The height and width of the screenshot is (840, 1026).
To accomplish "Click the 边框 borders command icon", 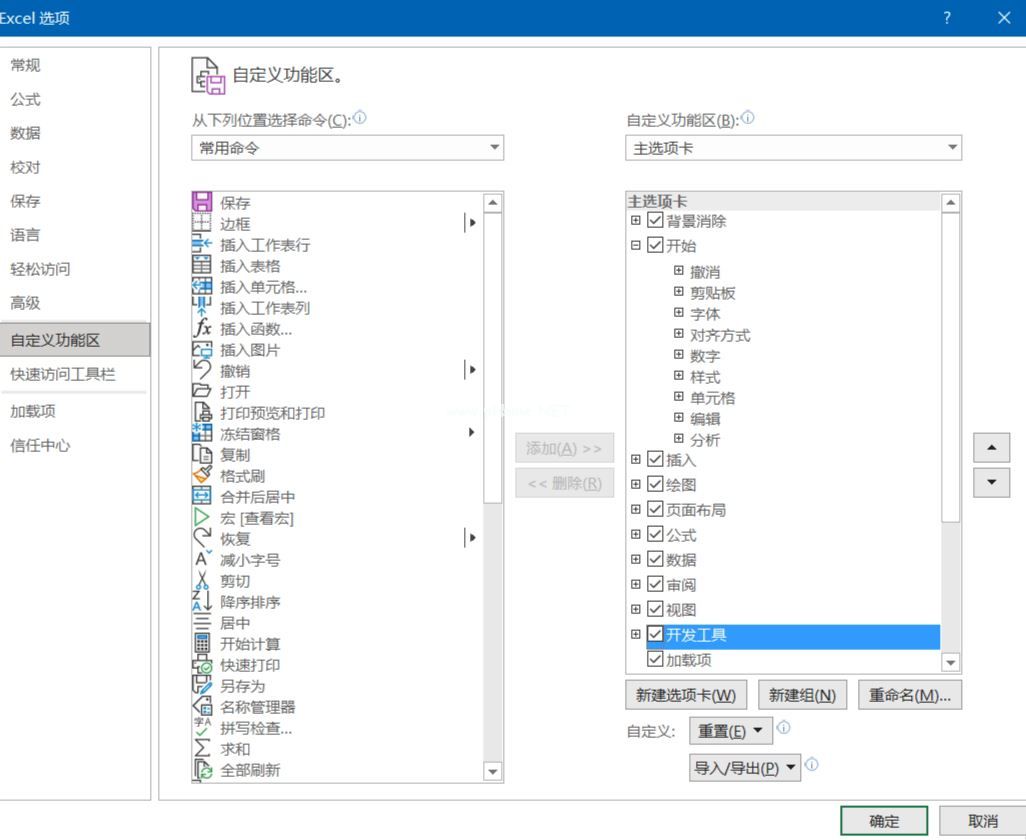I will [202, 222].
